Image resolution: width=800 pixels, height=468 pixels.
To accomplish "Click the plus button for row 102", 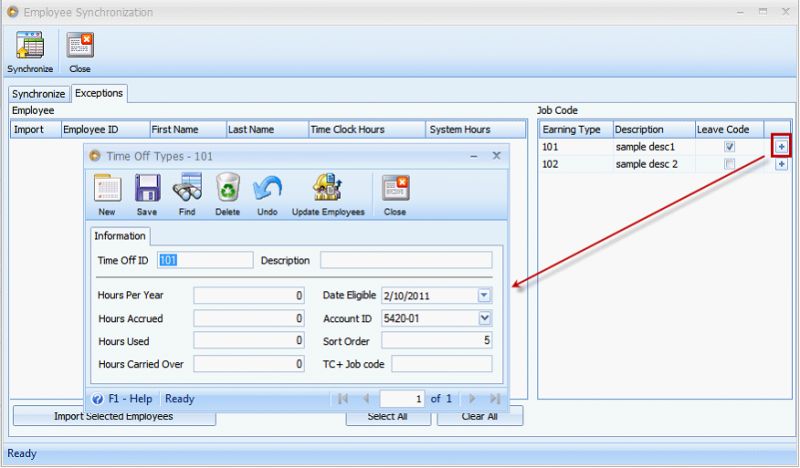I will click(781, 164).
